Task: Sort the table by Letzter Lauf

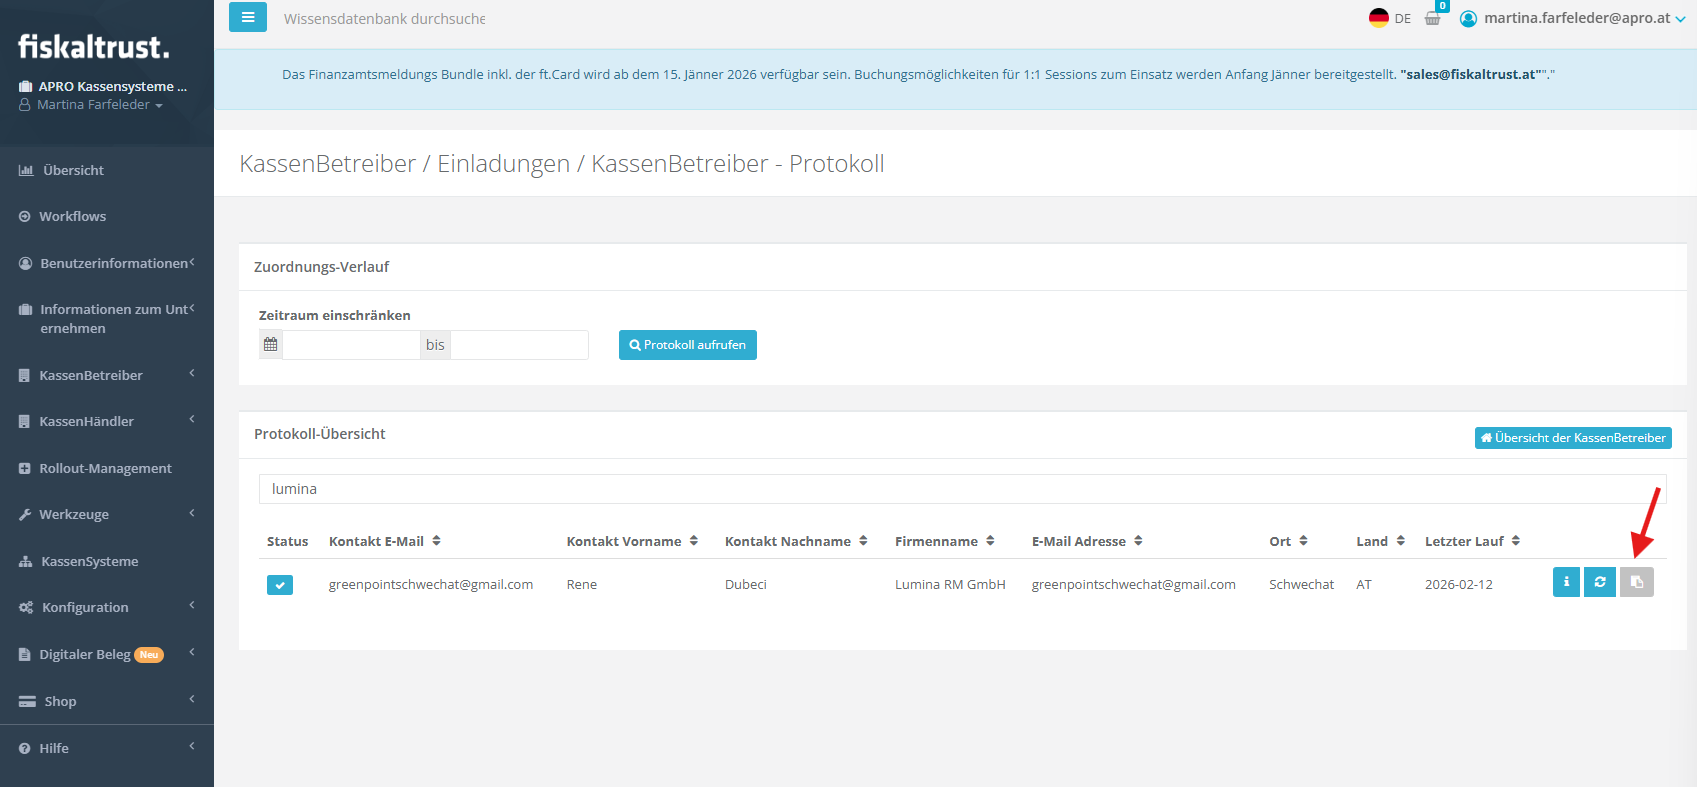Action: (x=1516, y=541)
